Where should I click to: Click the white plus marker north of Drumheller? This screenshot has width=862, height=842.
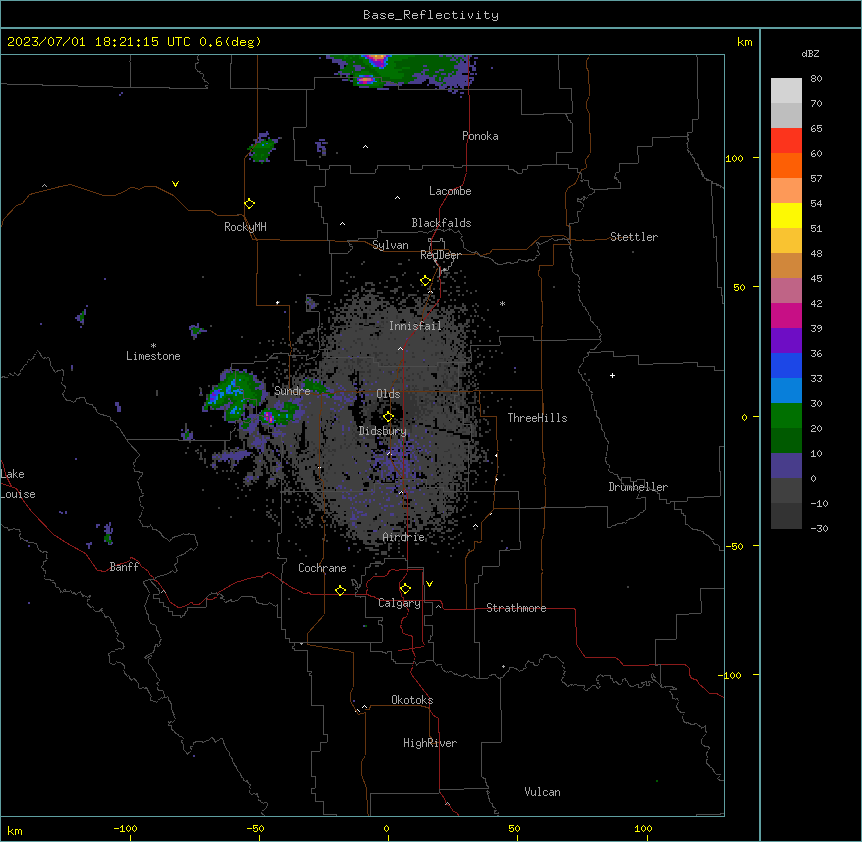[612, 375]
